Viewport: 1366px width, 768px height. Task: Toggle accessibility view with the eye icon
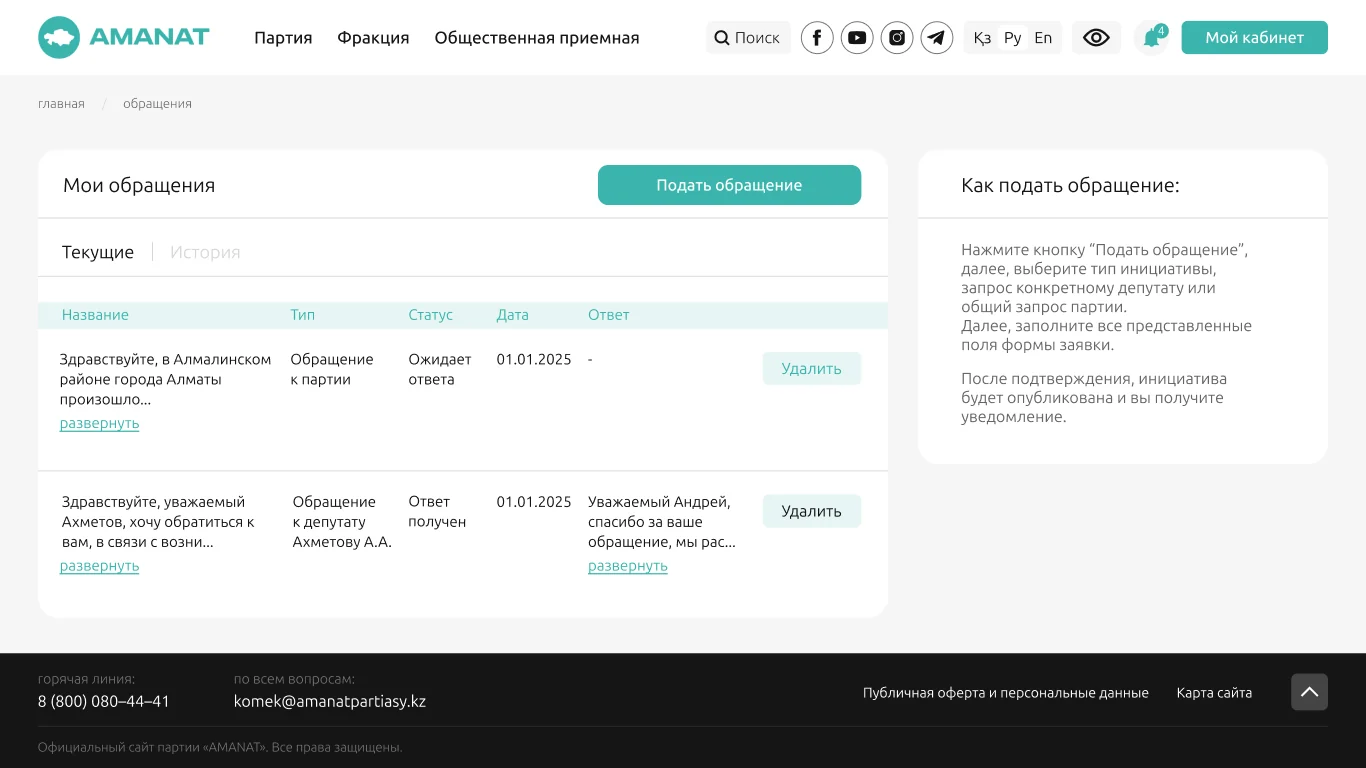(x=1096, y=38)
